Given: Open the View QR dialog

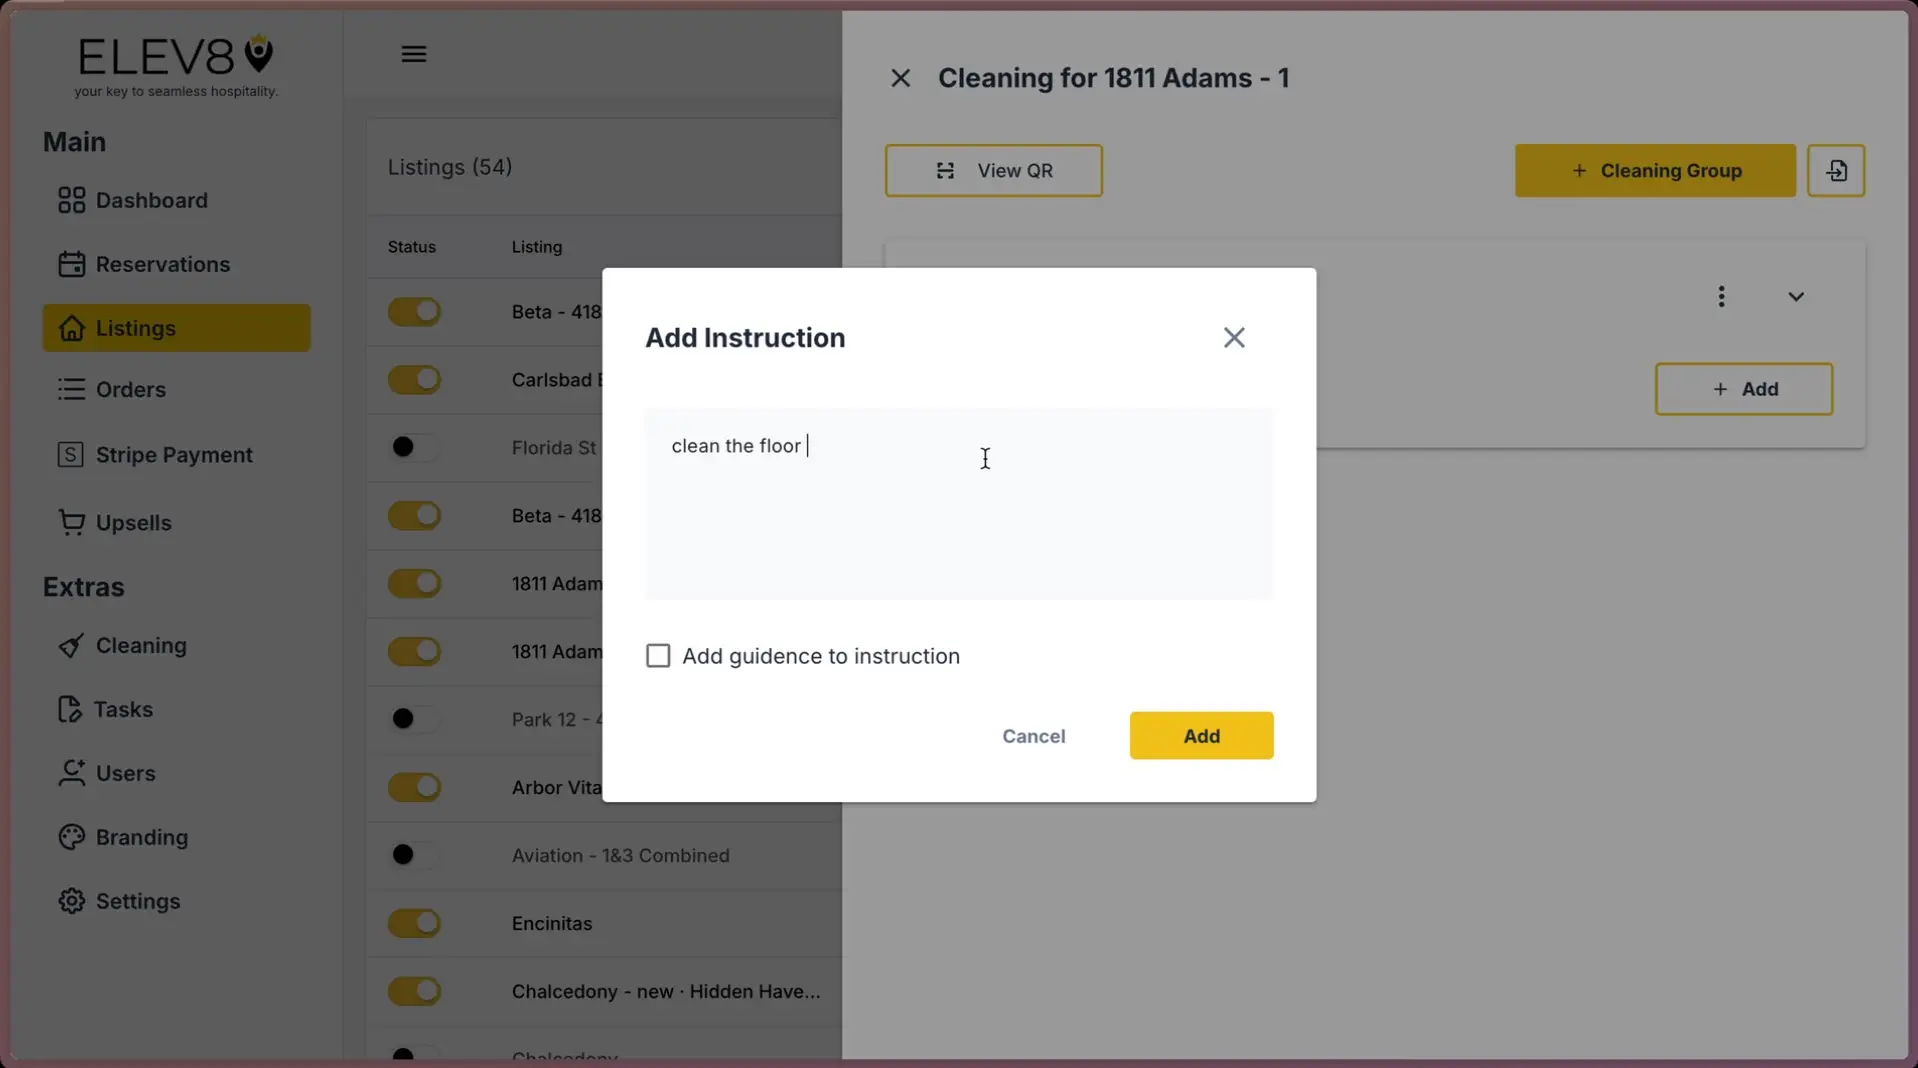Looking at the screenshot, I should (x=992, y=170).
